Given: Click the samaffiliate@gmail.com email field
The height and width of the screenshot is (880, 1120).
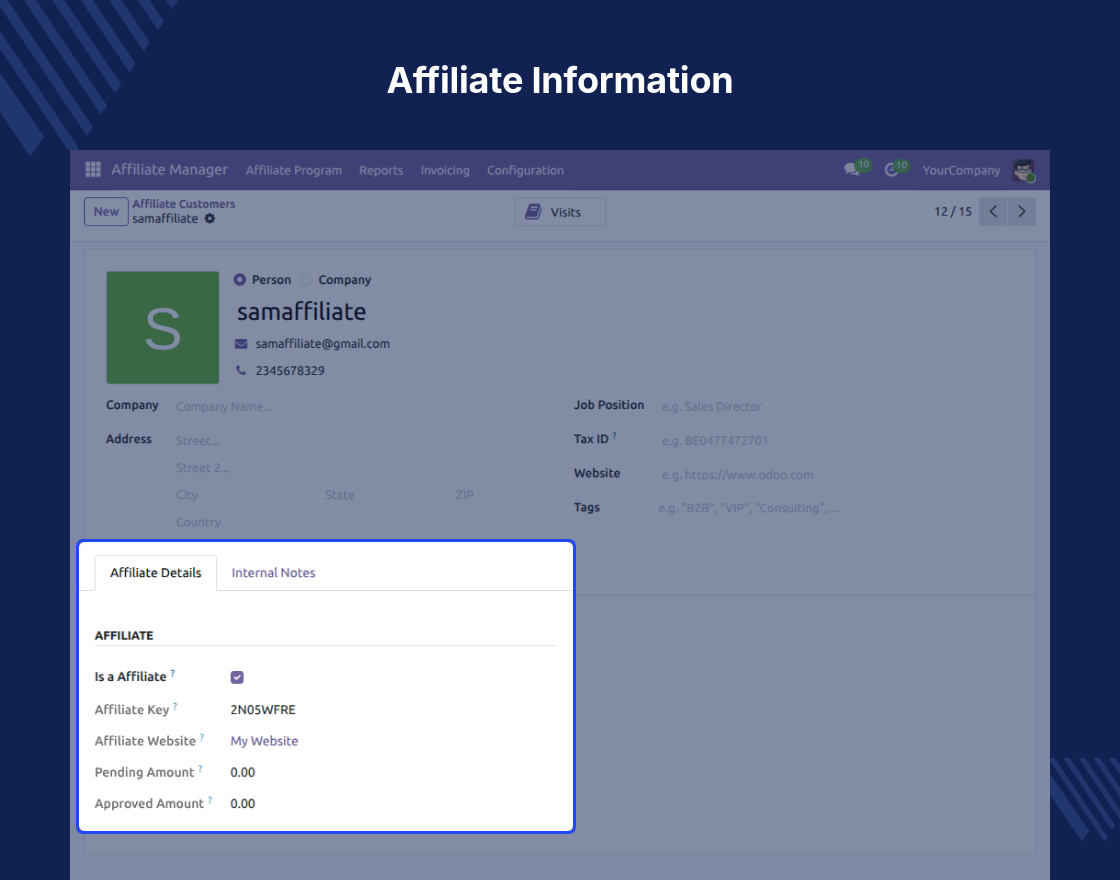Looking at the screenshot, I should click(323, 344).
